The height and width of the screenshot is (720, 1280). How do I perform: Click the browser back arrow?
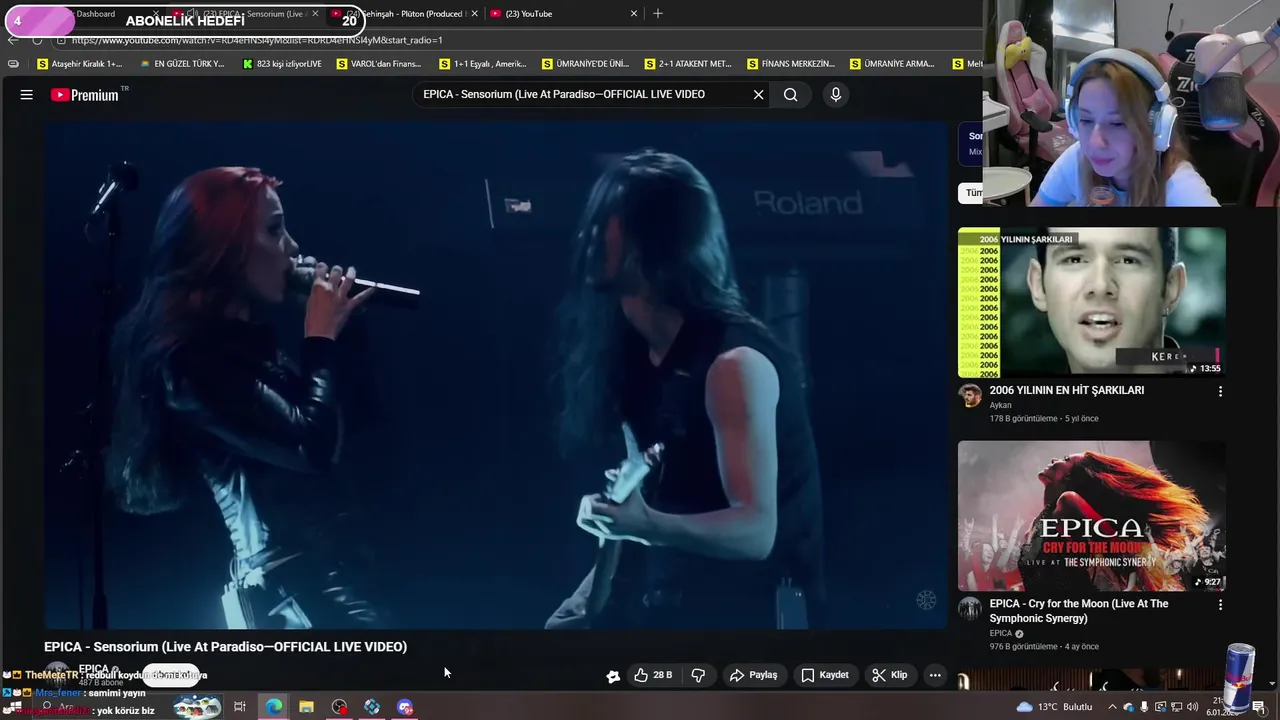click(x=13, y=40)
